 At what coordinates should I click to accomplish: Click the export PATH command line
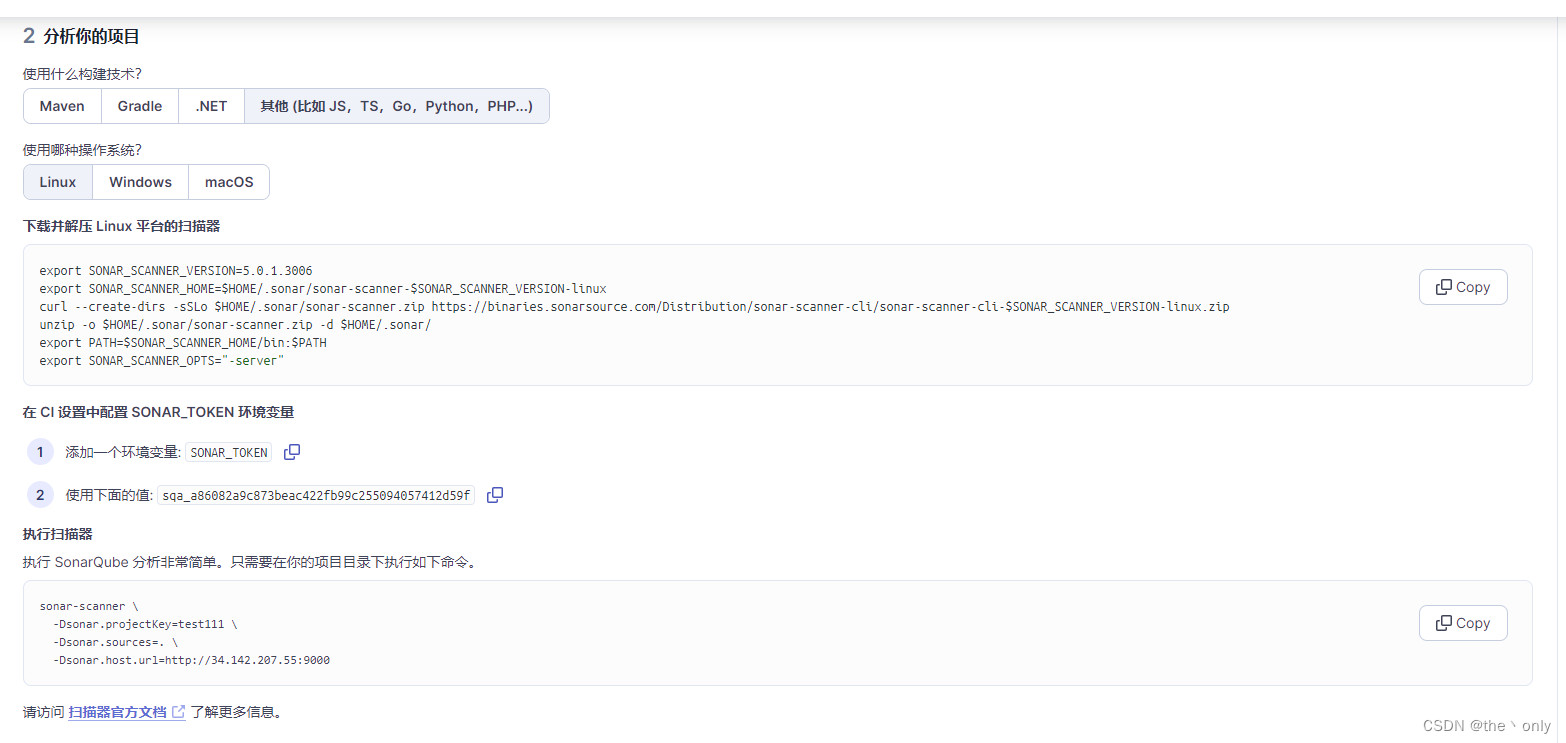point(183,343)
